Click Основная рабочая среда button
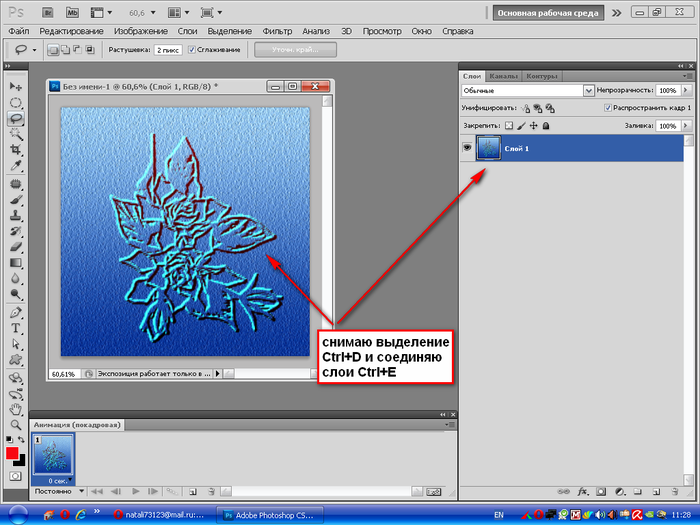700x525 pixels. tap(548, 13)
